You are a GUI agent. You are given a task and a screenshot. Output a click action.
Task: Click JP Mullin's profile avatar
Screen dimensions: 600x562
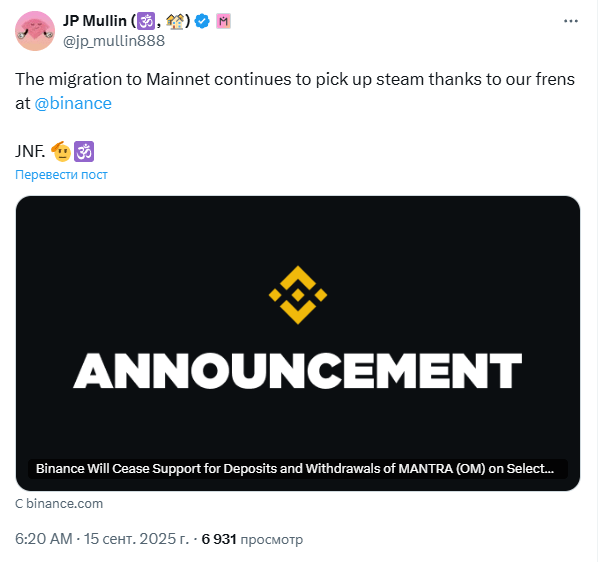[34, 31]
